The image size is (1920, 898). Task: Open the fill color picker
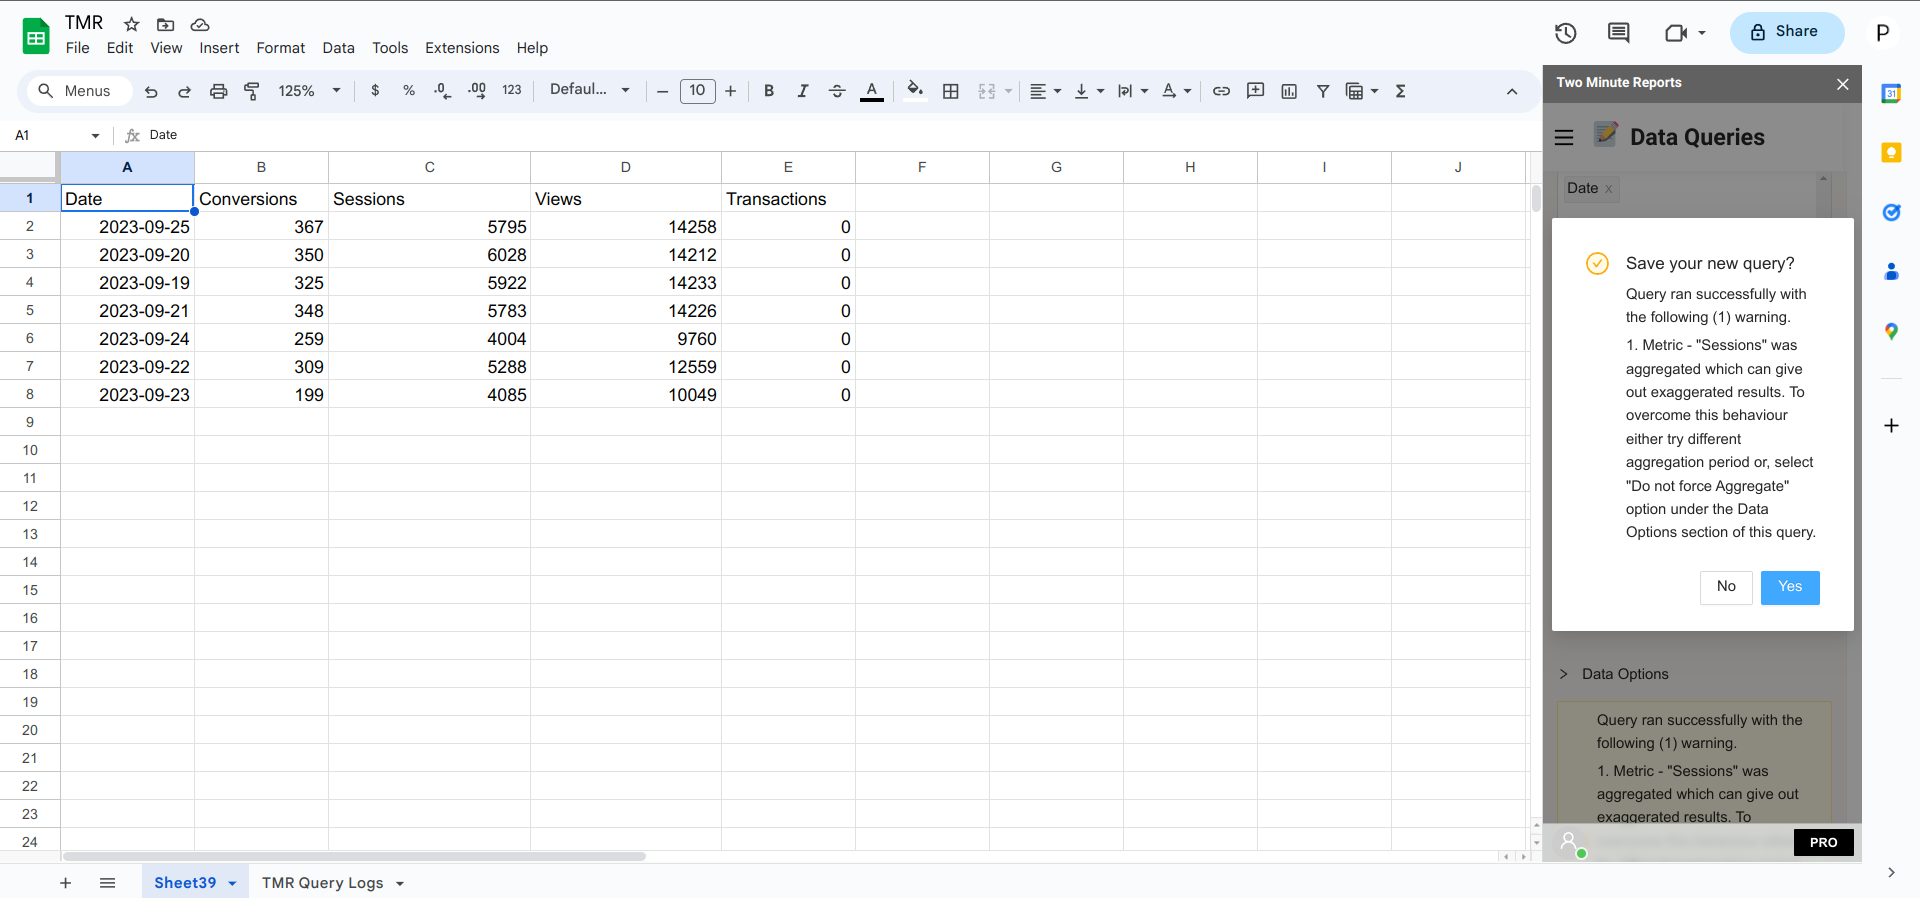pyautogui.click(x=915, y=91)
